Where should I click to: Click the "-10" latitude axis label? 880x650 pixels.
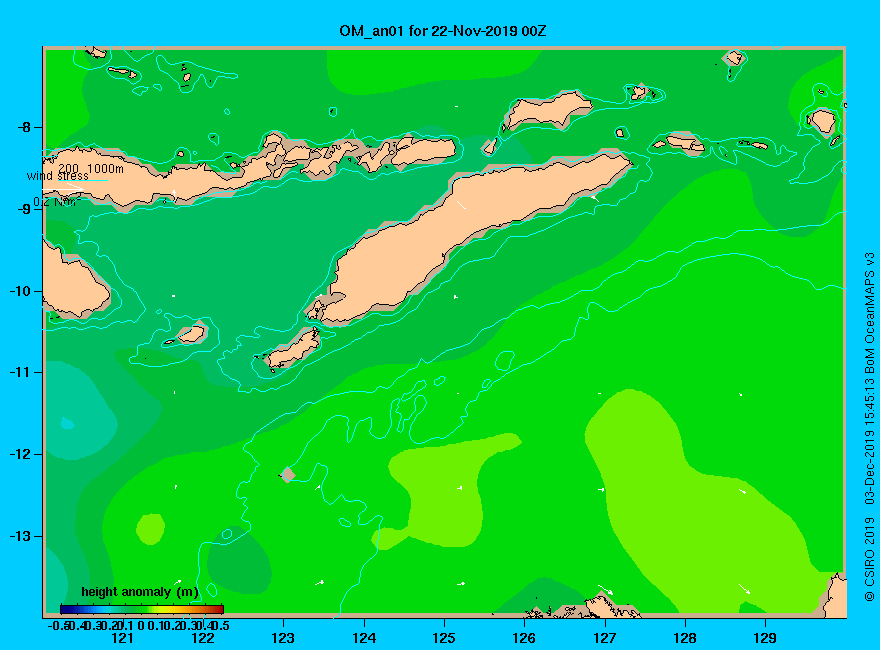tap(20, 291)
